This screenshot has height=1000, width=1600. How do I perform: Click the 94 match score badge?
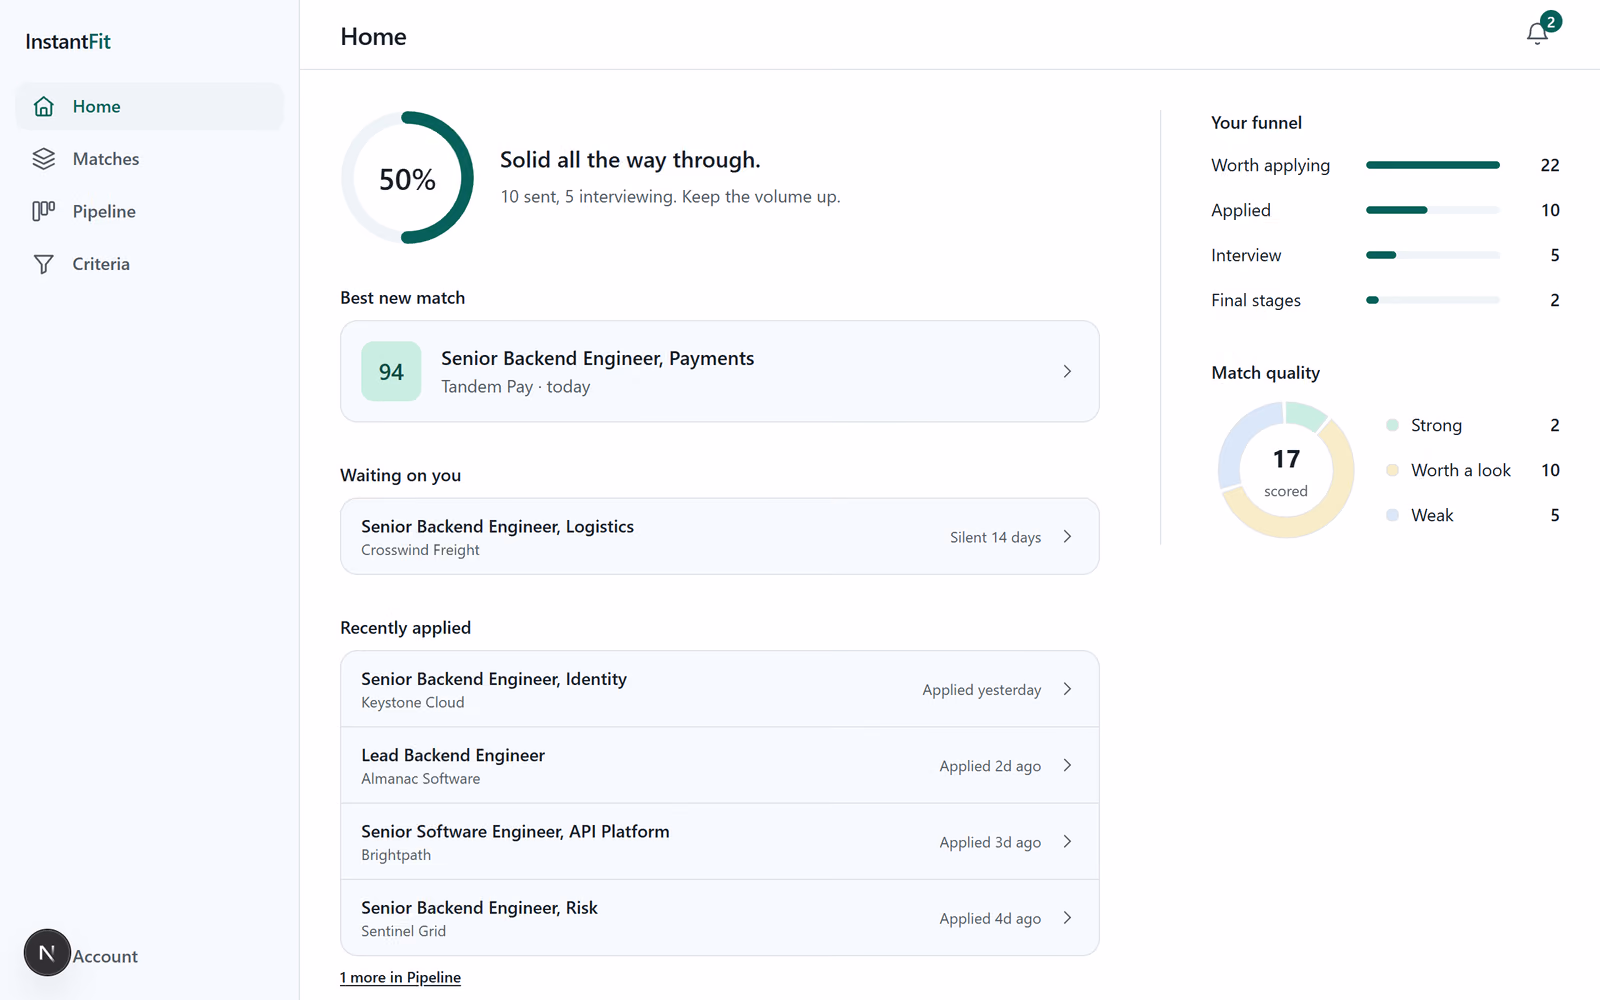pyautogui.click(x=391, y=372)
